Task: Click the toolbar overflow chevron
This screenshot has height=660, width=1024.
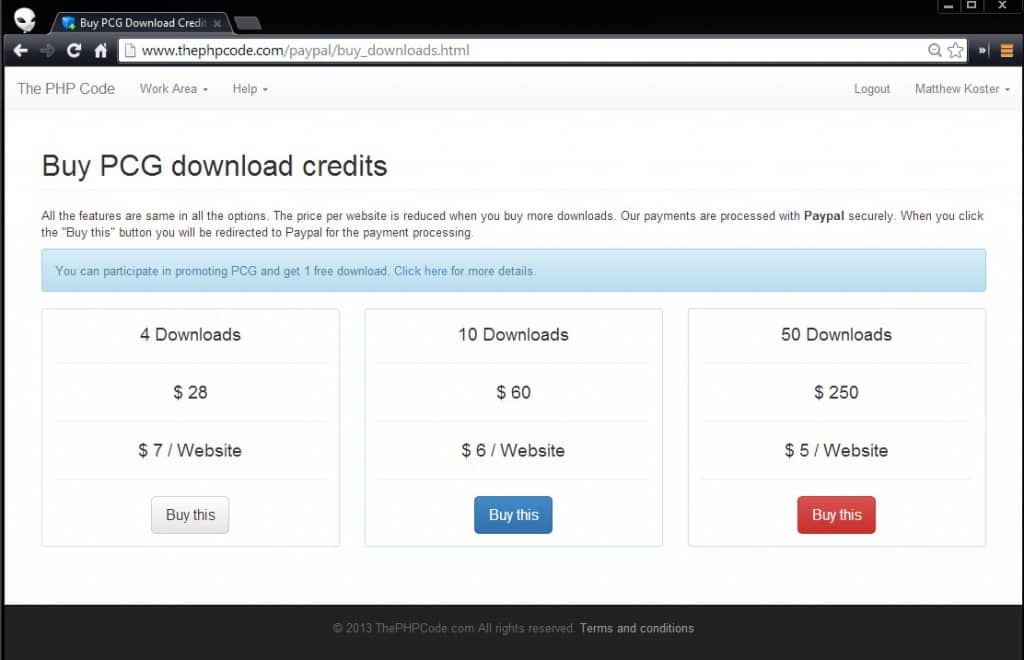Action: [981, 49]
